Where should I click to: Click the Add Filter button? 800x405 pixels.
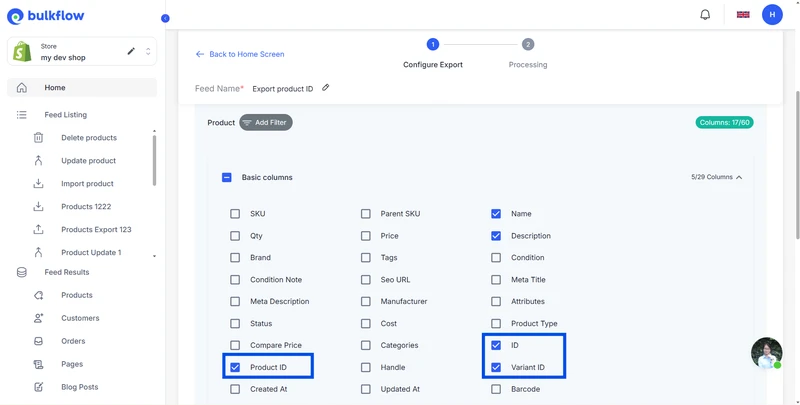coord(266,122)
